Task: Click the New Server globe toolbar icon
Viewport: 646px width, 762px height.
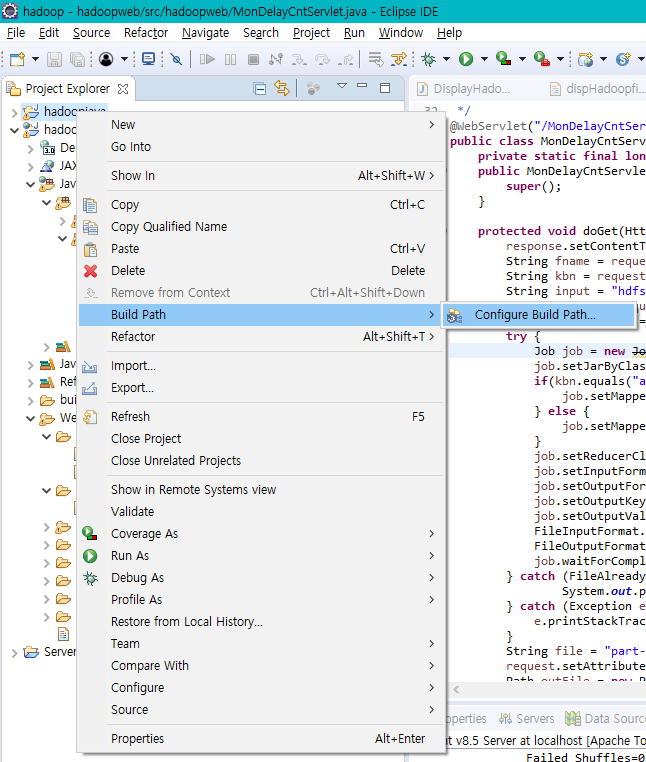Action: click(x=585, y=59)
